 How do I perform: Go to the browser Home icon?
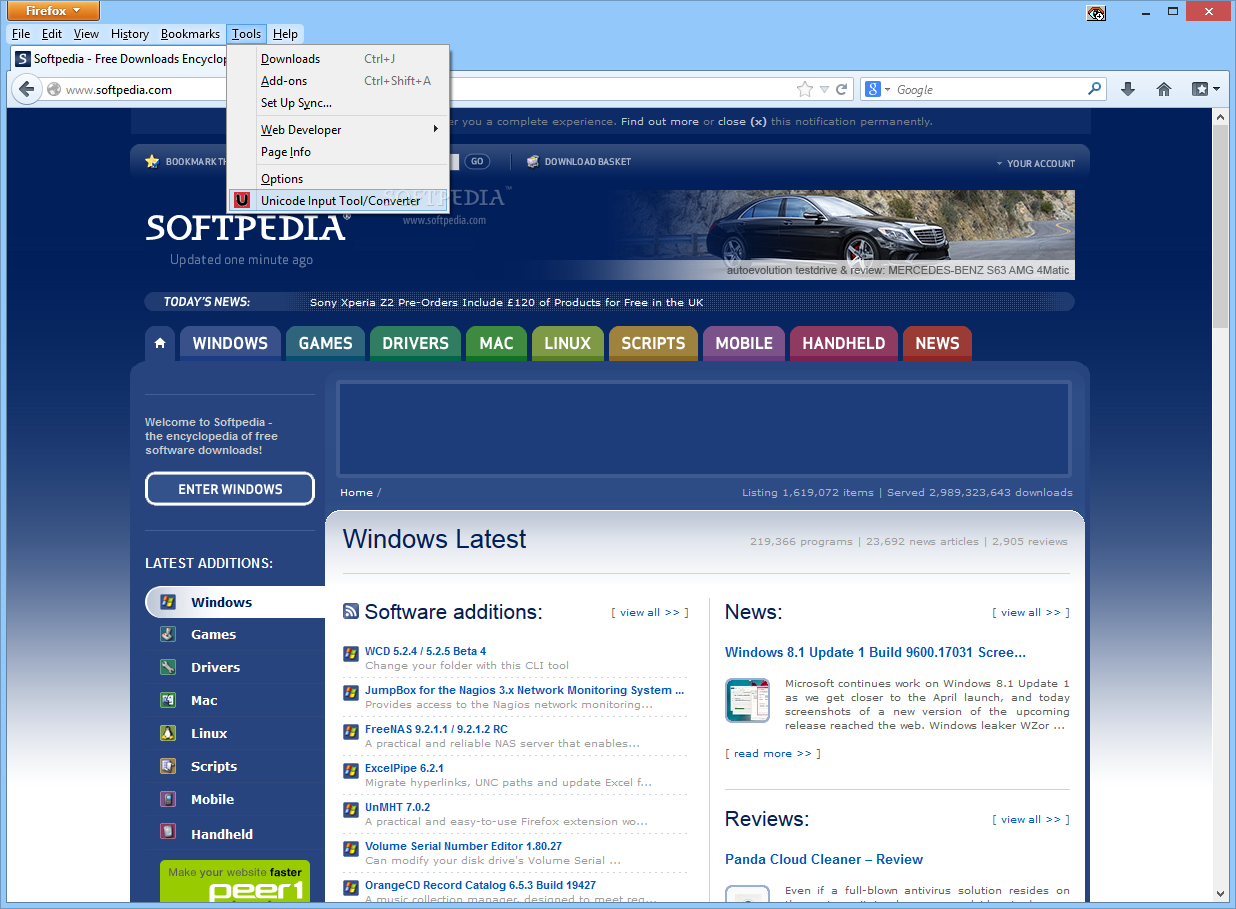(x=1164, y=89)
